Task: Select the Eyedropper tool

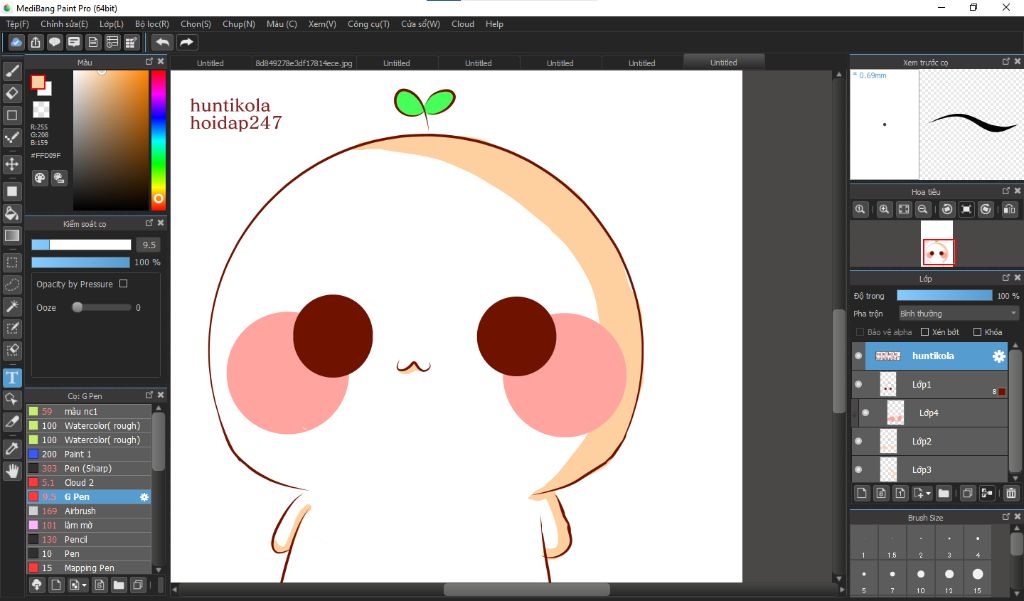Action: pos(12,448)
